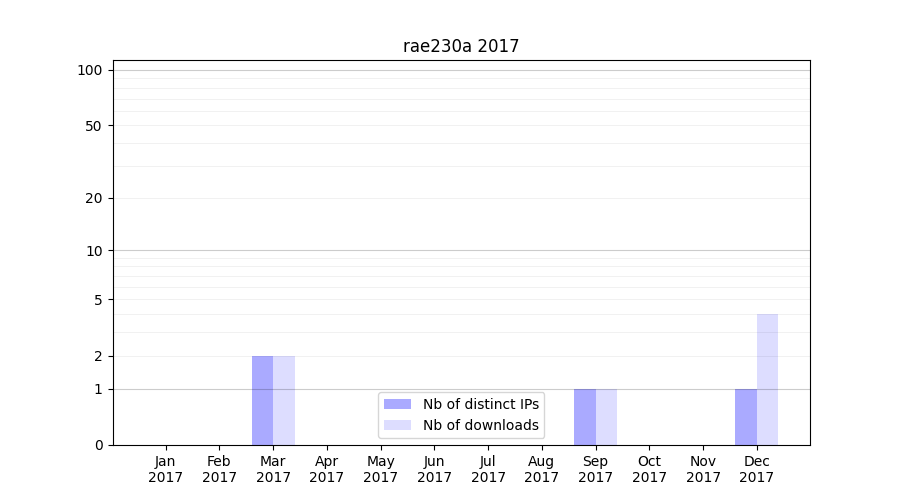
Task: Select the Dec 2017 x-axis label
Action: (757, 469)
